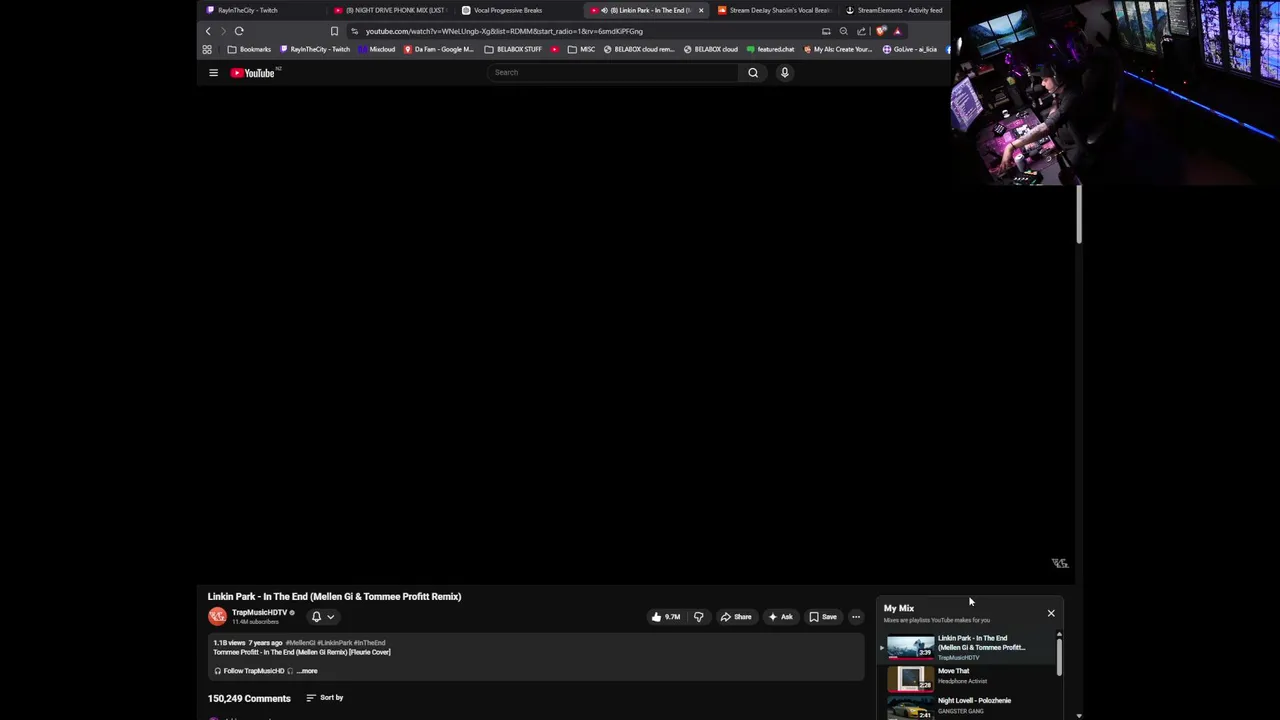
Task: Open the apps grid in bookmarks bar
Action: coord(207,49)
